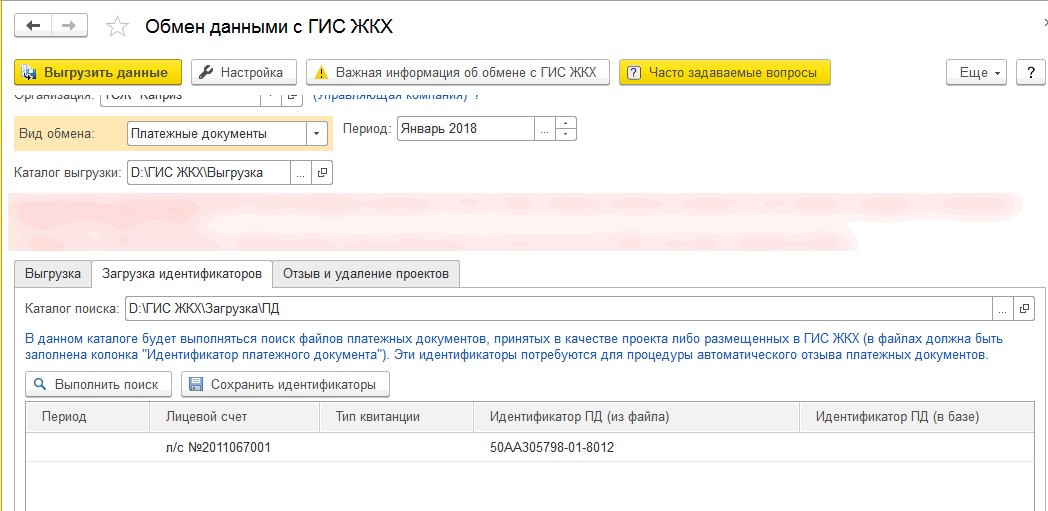Click Период field Январь 2018
This screenshot has height=511, width=1048.
(465, 129)
